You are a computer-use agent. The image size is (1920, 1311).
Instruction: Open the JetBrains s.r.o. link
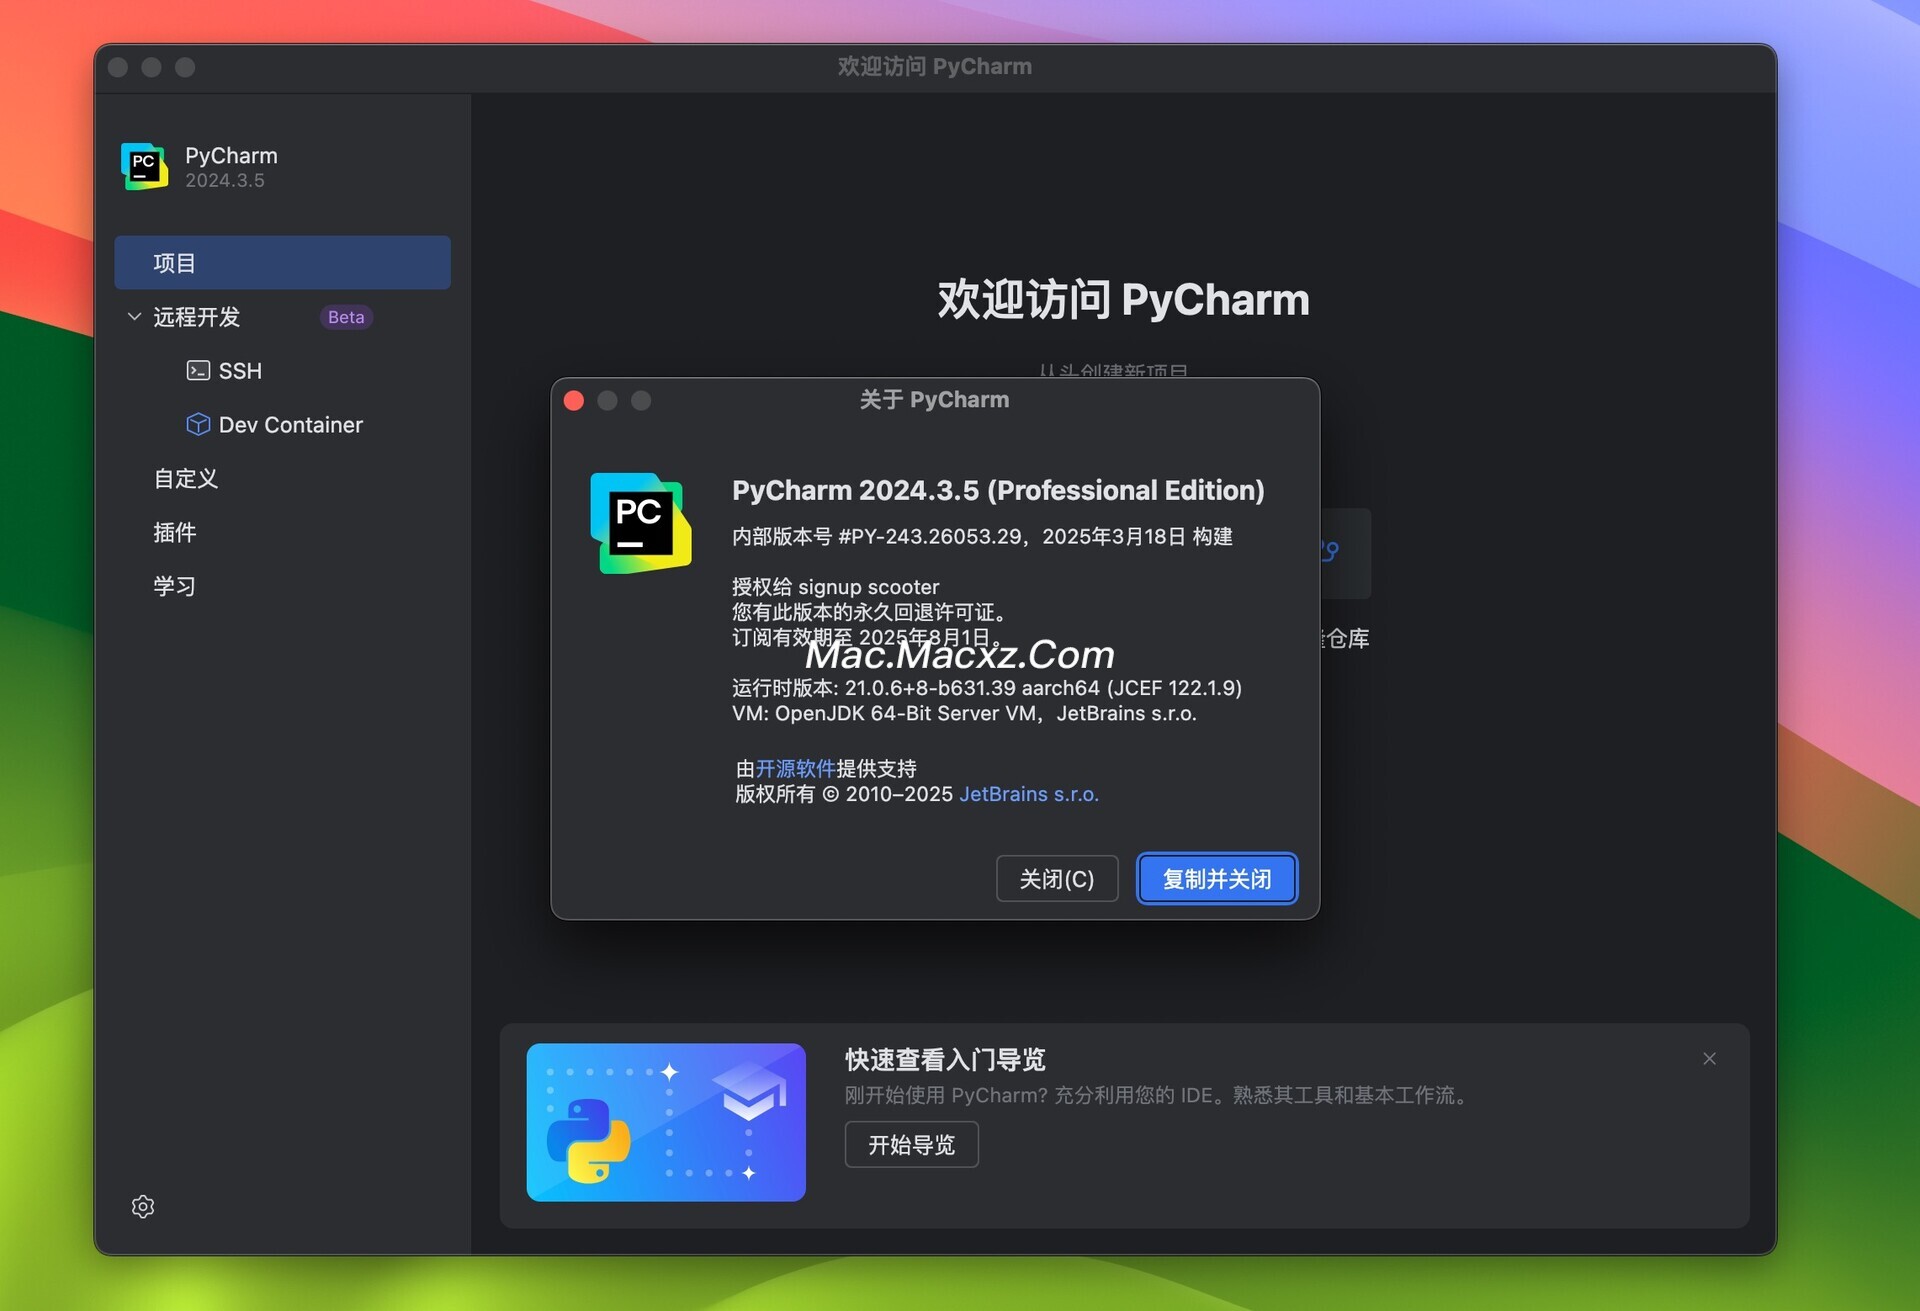[x=1028, y=794]
